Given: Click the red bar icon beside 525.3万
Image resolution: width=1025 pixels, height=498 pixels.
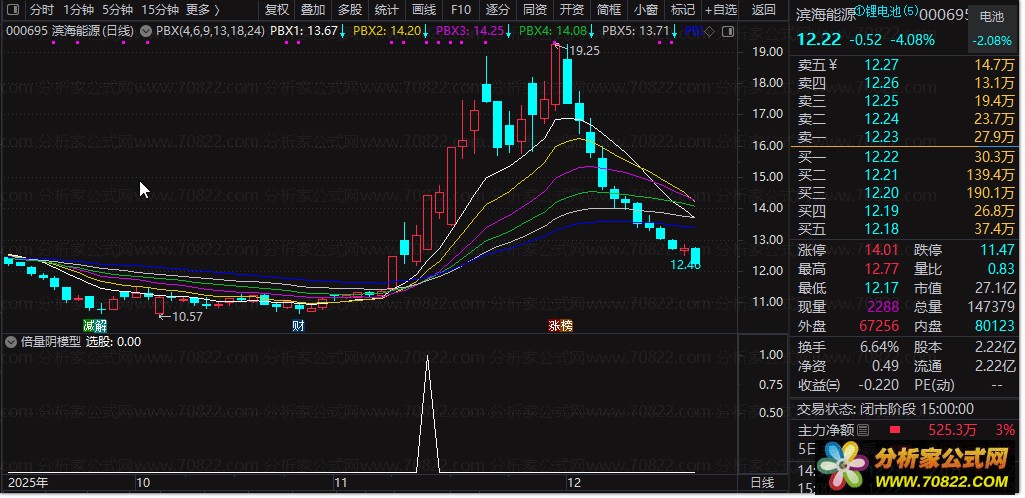Looking at the screenshot, I should pyautogui.click(x=895, y=430).
